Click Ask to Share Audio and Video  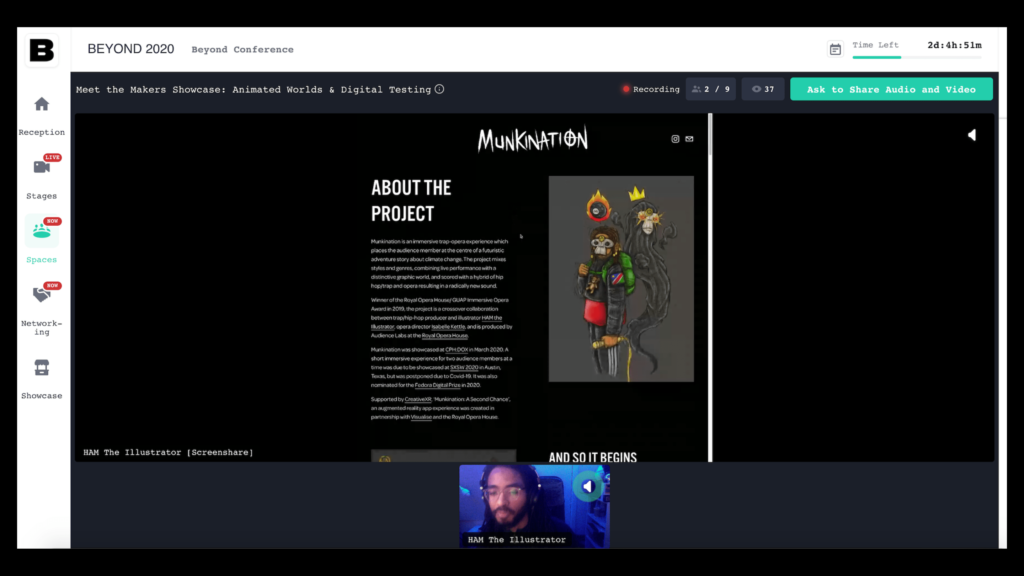click(x=891, y=89)
